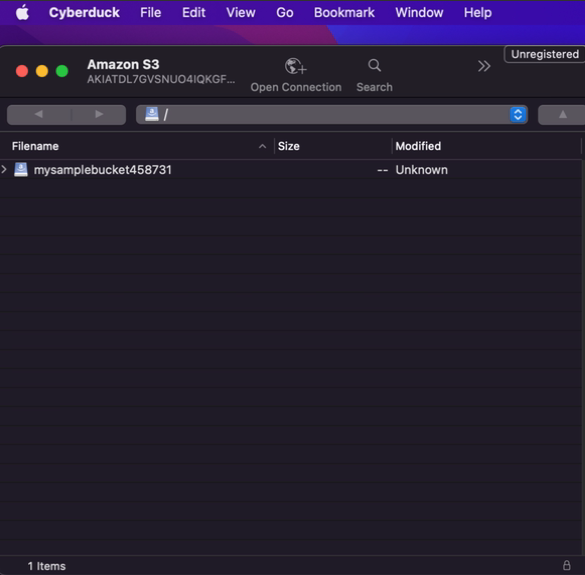Show hidden toolbar items via double chevron
Image resolution: width=585 pixels, height=575 pixels.
pos(484,66)
